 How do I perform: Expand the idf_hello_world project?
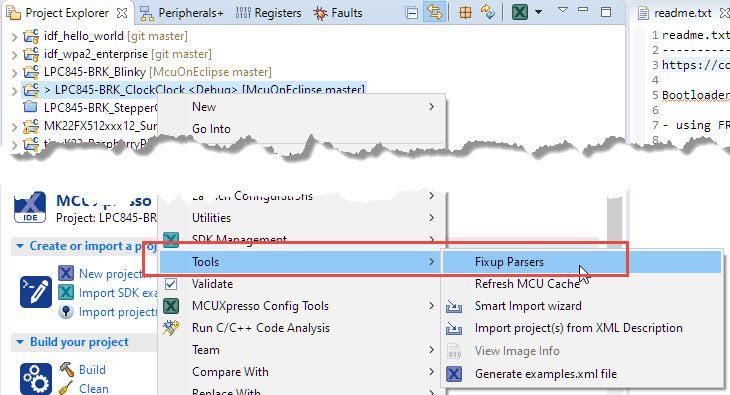[x=14, y=36]
